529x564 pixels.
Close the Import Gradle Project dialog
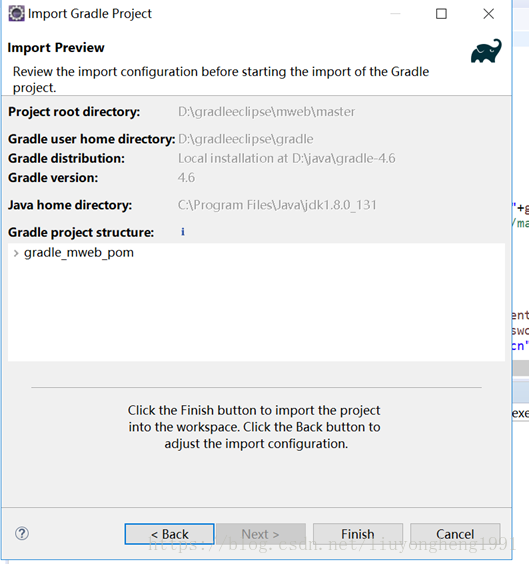[488, 14]
